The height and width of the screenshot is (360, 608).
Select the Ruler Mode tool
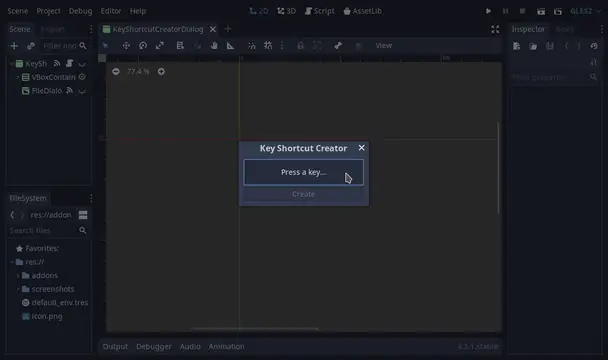(x=230, y=46)
